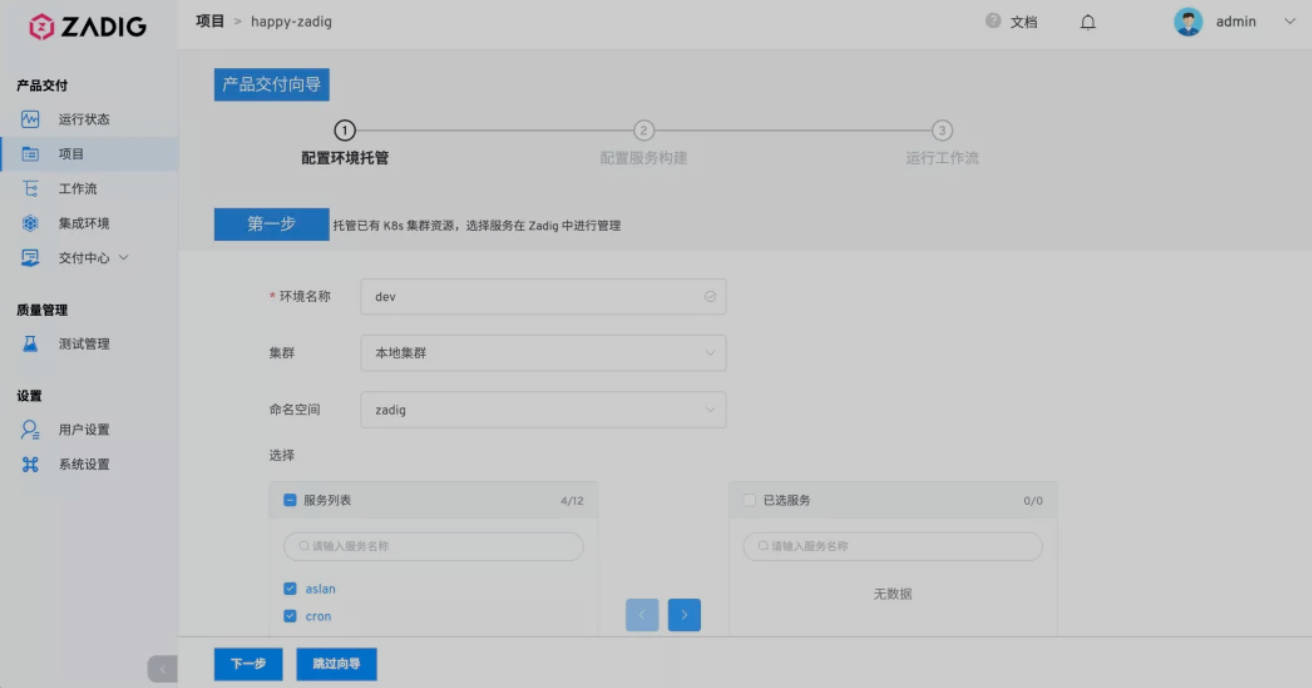Toggle the 服务列表 select-all checkbox
1312x688 pixels.
pyautogui.click(x=290, y=500)
